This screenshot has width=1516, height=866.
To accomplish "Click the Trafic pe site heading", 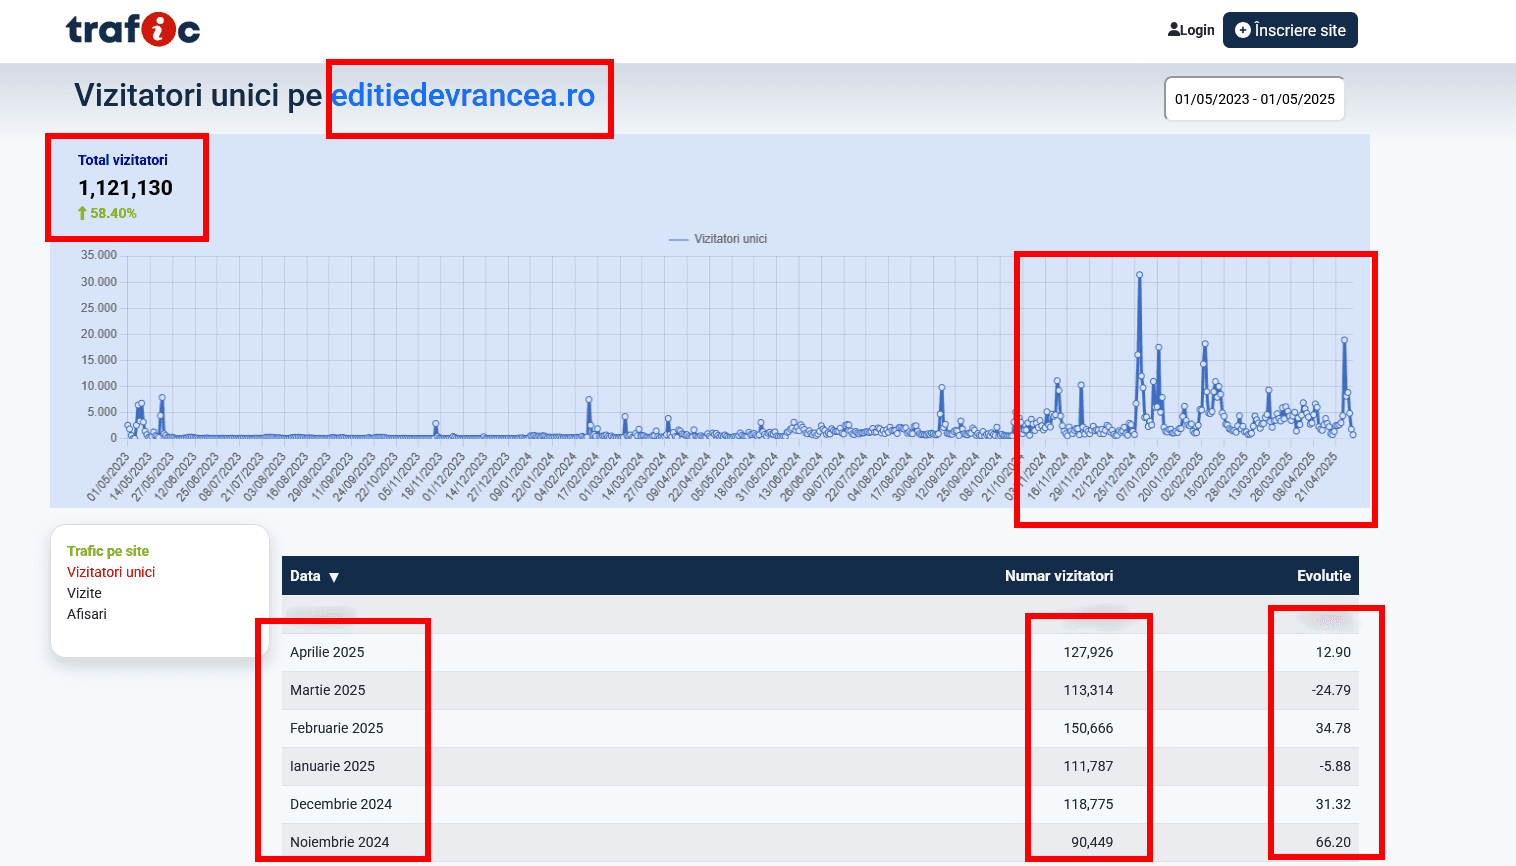I will coord(108,551).
